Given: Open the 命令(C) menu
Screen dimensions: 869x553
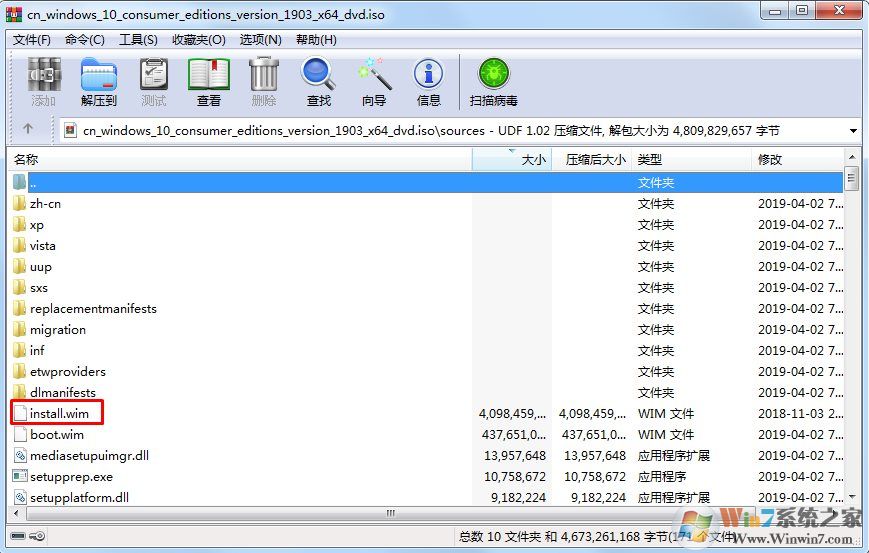Looking at the screenshot, I should coord(85,40).
